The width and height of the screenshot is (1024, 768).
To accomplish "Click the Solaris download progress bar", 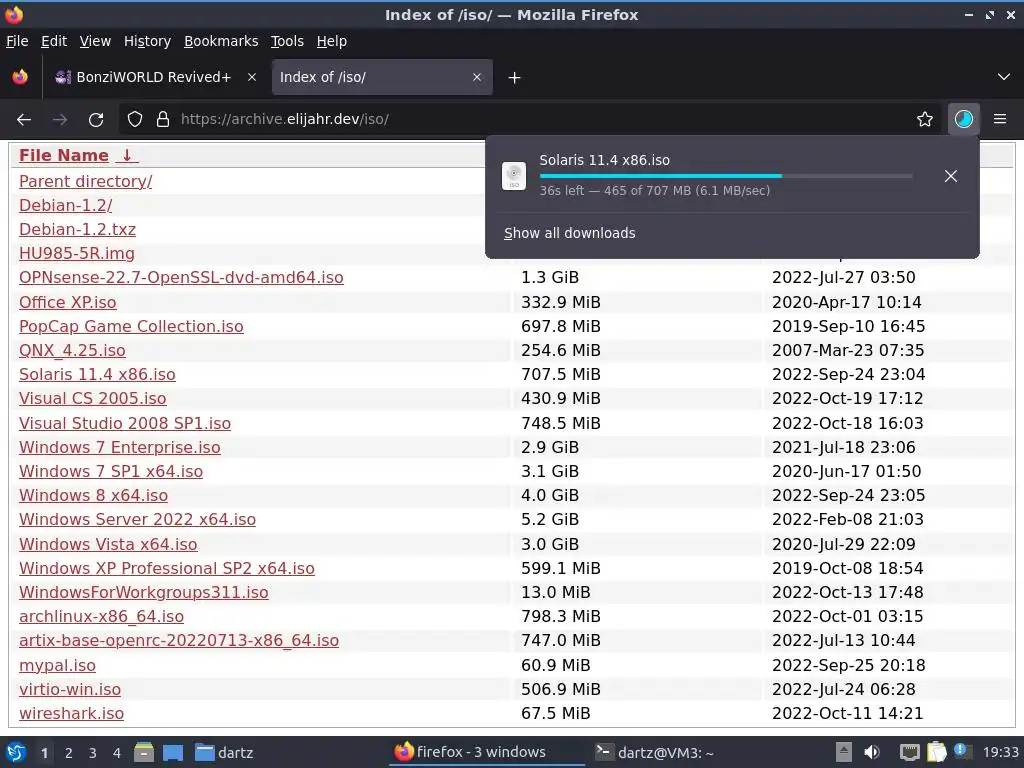I will 726,176.
